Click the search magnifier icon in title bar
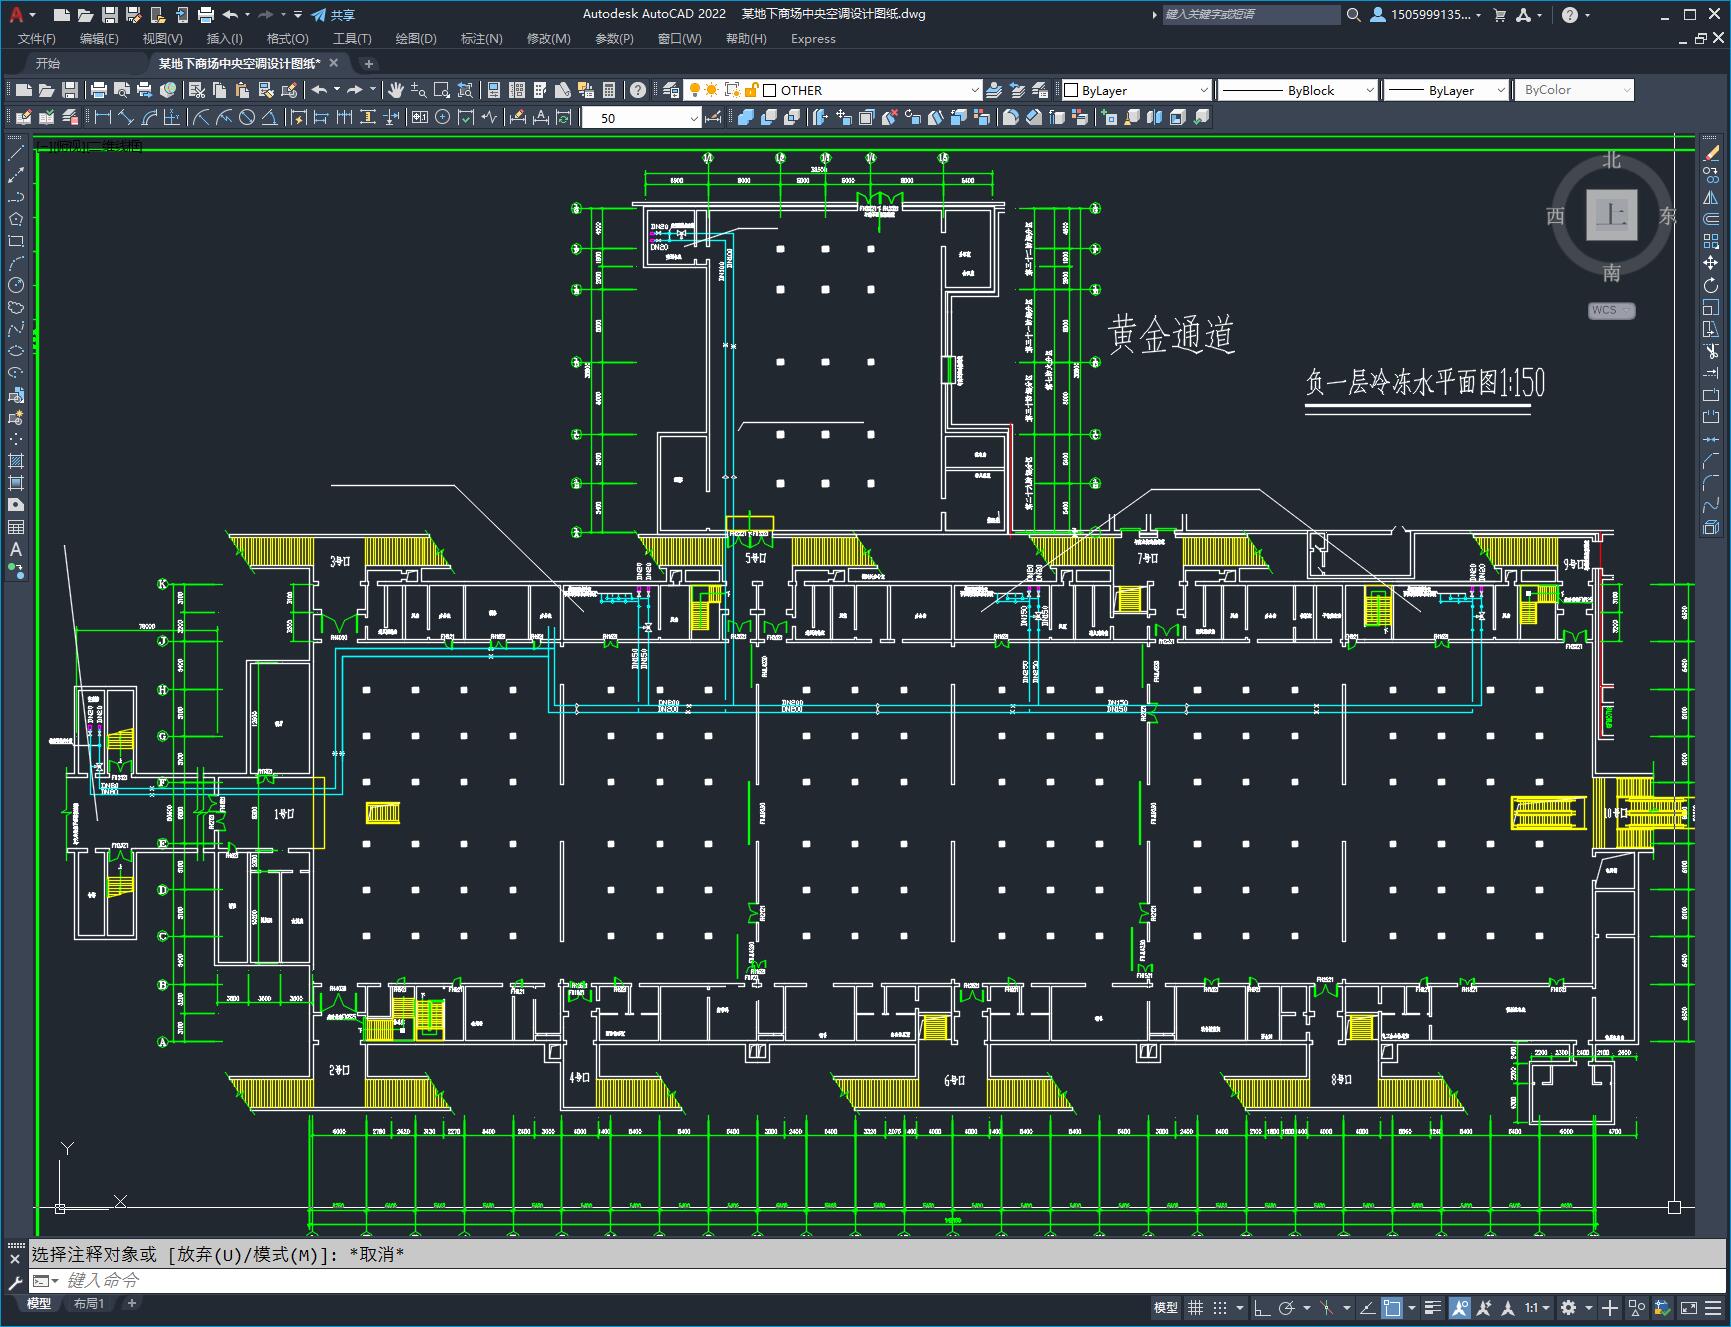 coord(1353,15)
